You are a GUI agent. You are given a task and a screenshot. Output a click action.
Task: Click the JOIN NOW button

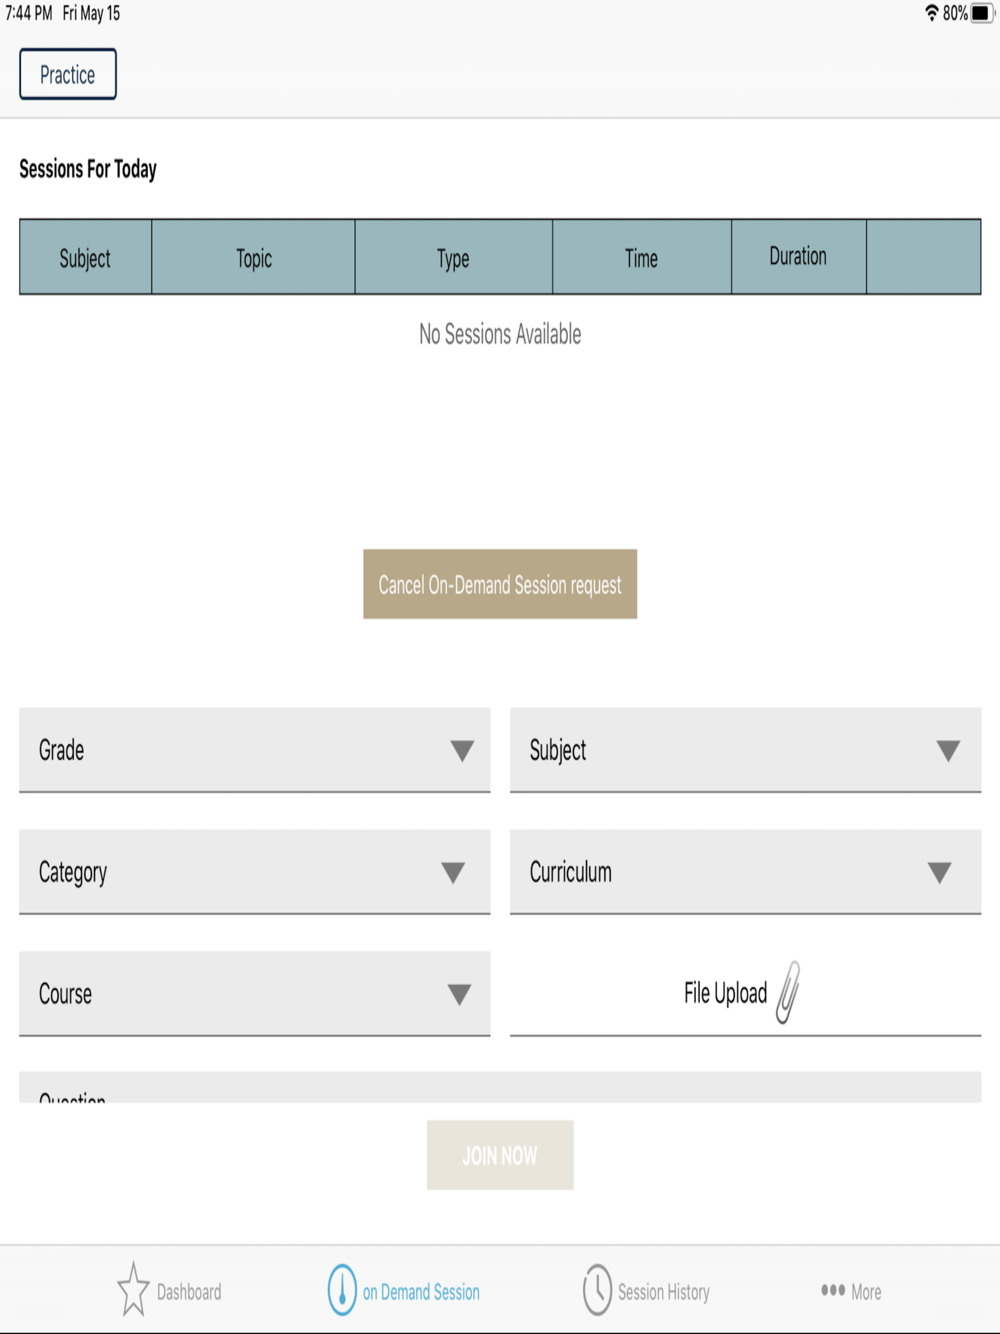500,1155
